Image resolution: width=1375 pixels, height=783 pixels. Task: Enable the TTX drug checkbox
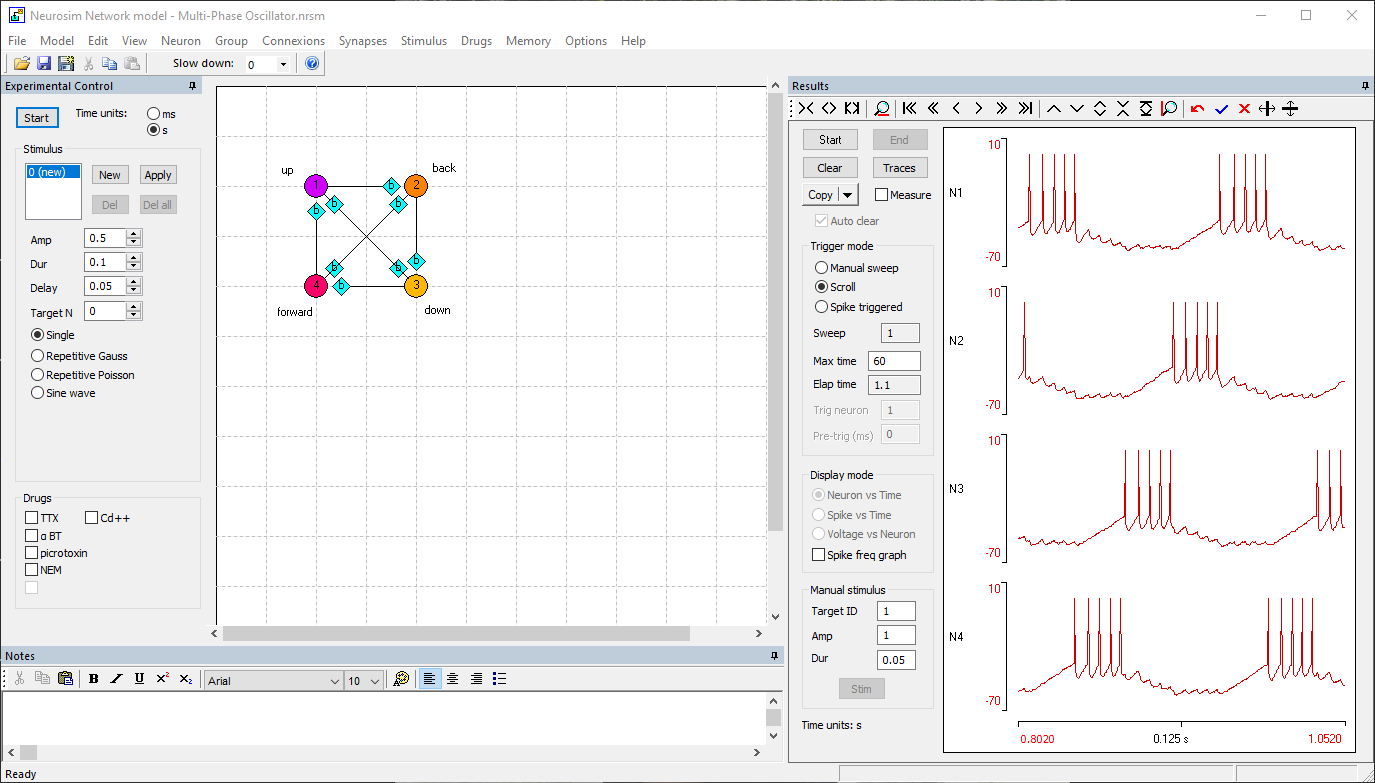pos(32,518)
